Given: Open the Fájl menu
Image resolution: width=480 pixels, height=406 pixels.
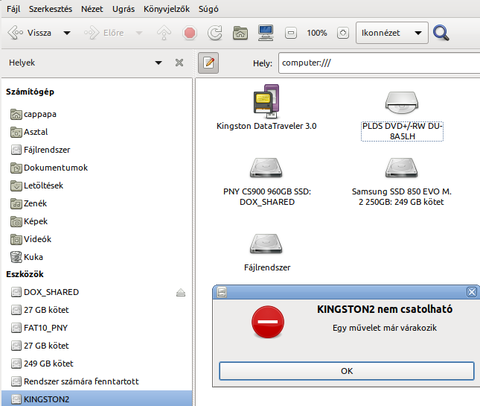Looking at the screenshot, I should (13, 9).
